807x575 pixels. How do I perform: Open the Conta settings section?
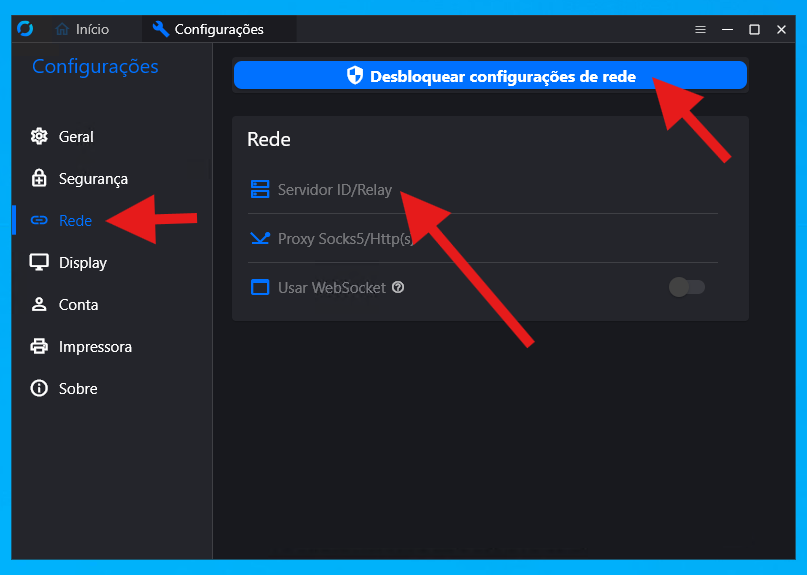pos(111,305)
